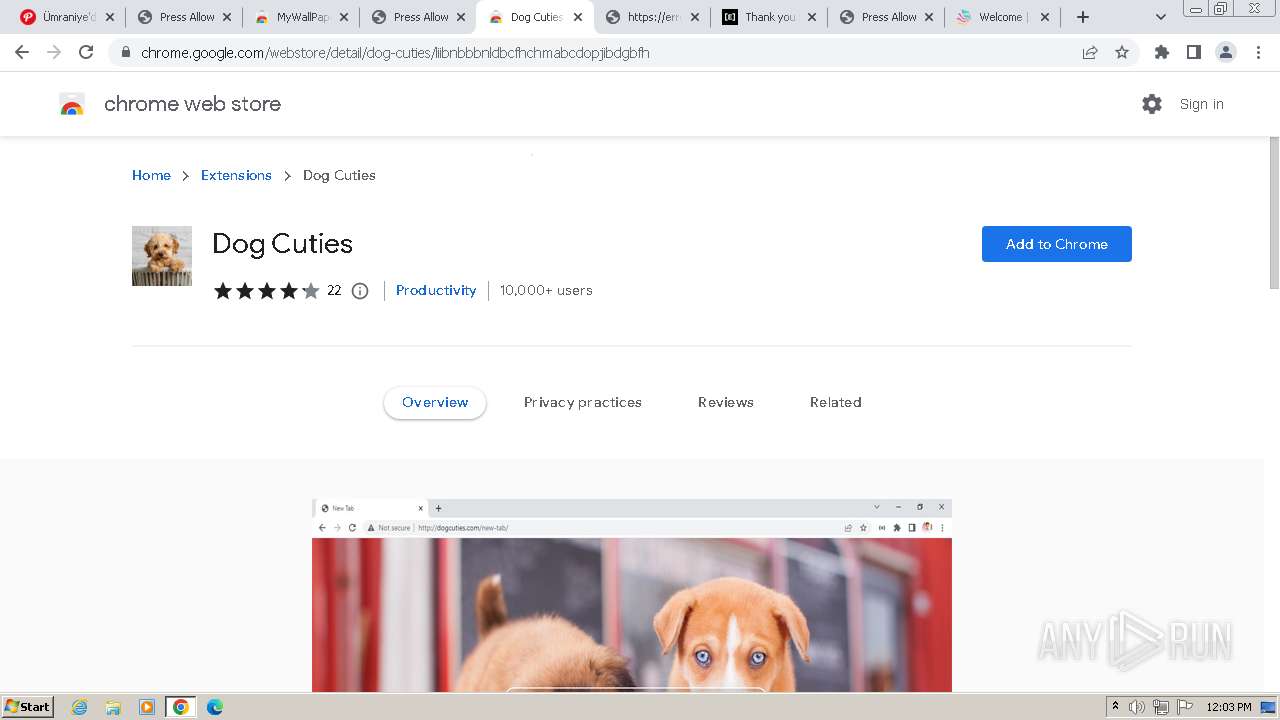Viewport: 1280px width, 720px height.
Task: Reload the page
Action: pos(86,52)
